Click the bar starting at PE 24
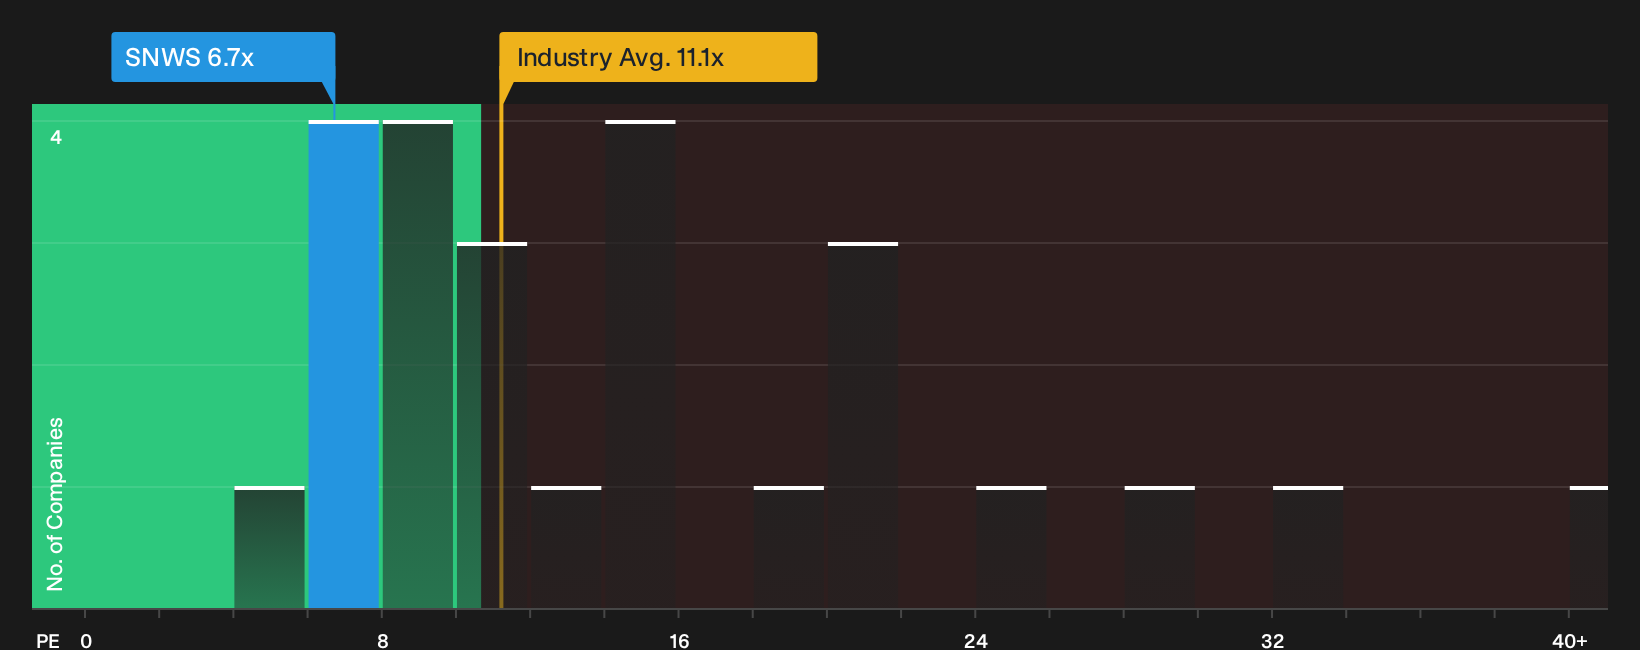Image resolution: width=1640 pixels, height=650 pixels. (x=1011, y=547)
